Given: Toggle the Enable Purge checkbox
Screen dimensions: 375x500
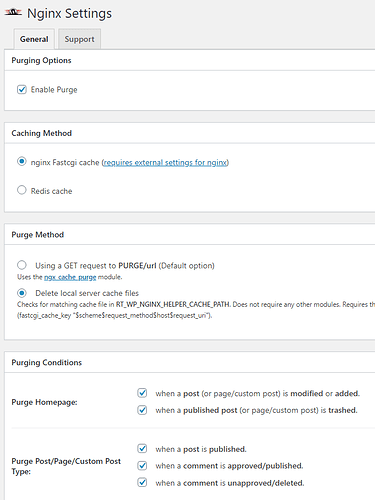Looking at the screenshot, I should [x=22, y=89].
